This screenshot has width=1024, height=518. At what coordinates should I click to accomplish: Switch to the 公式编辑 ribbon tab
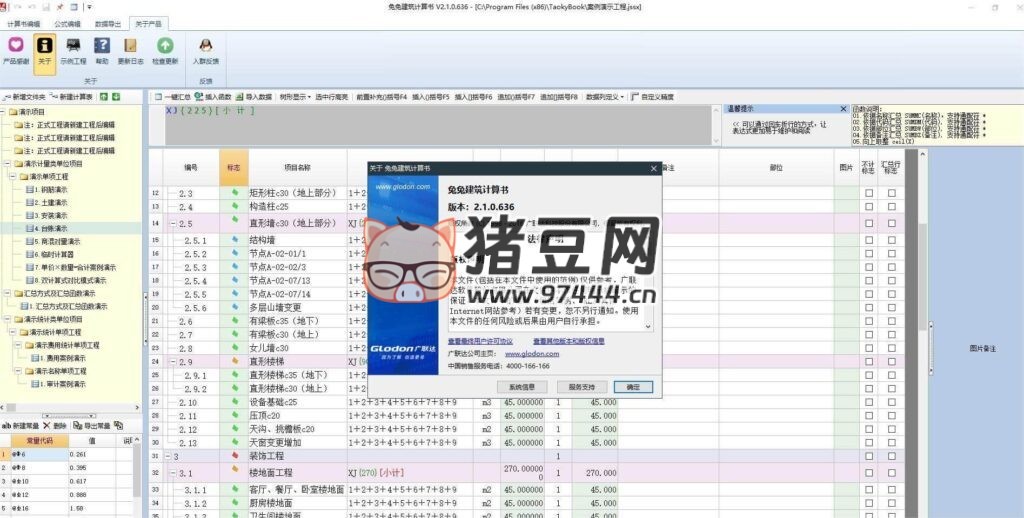[67, 24]
